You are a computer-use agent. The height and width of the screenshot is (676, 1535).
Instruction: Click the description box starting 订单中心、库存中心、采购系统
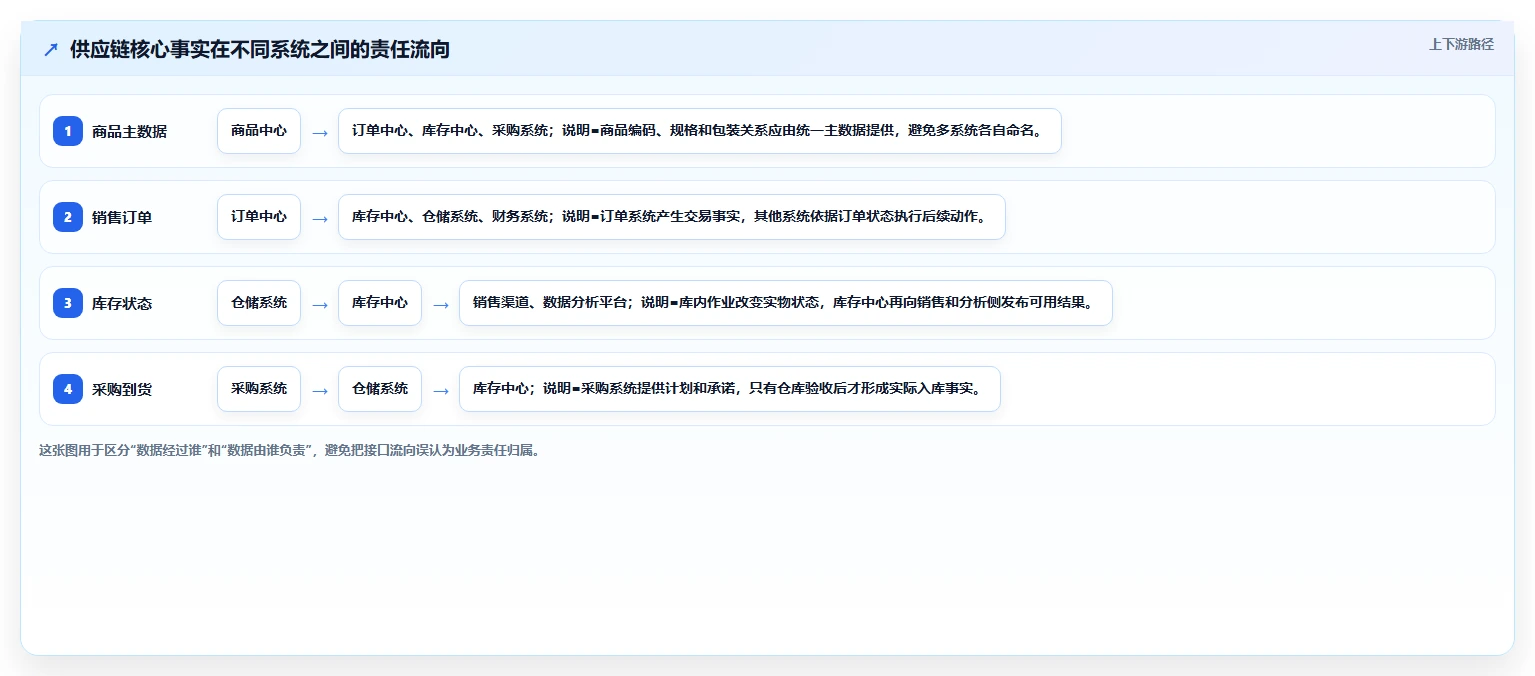click(x=699, y=131)
